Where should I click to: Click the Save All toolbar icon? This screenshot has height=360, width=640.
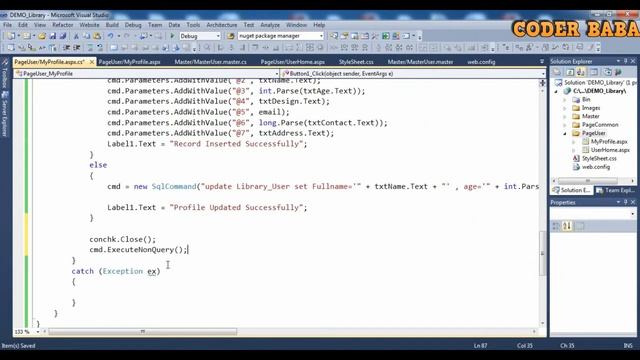pos(62,36)
